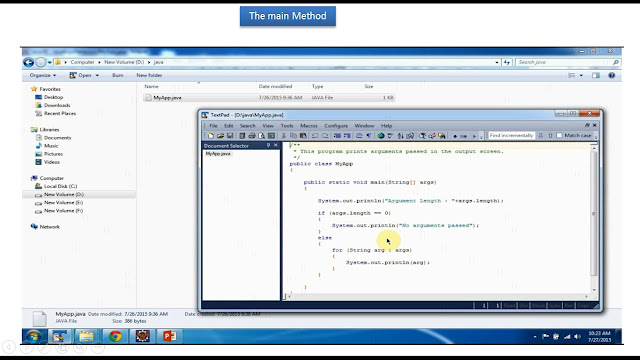640x360 pixels.
Task: Toggle the Explorer preview pane button
Action: click(x=596, y=75)
